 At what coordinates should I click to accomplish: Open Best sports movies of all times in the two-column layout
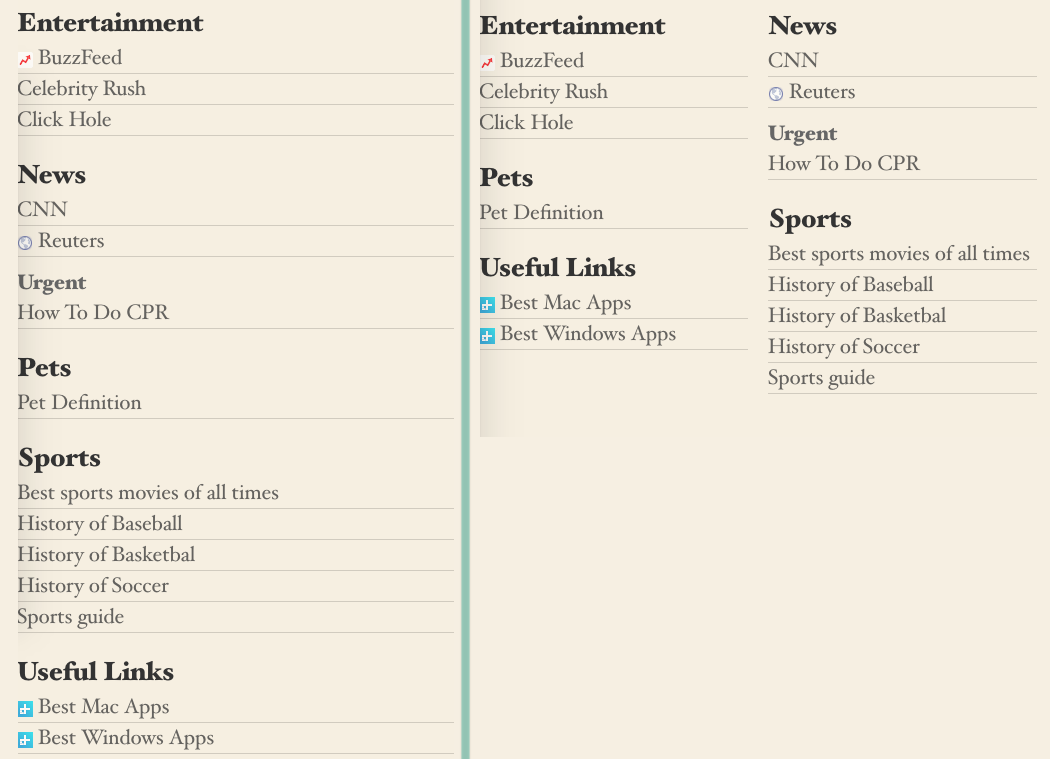[x=899, y=253]
